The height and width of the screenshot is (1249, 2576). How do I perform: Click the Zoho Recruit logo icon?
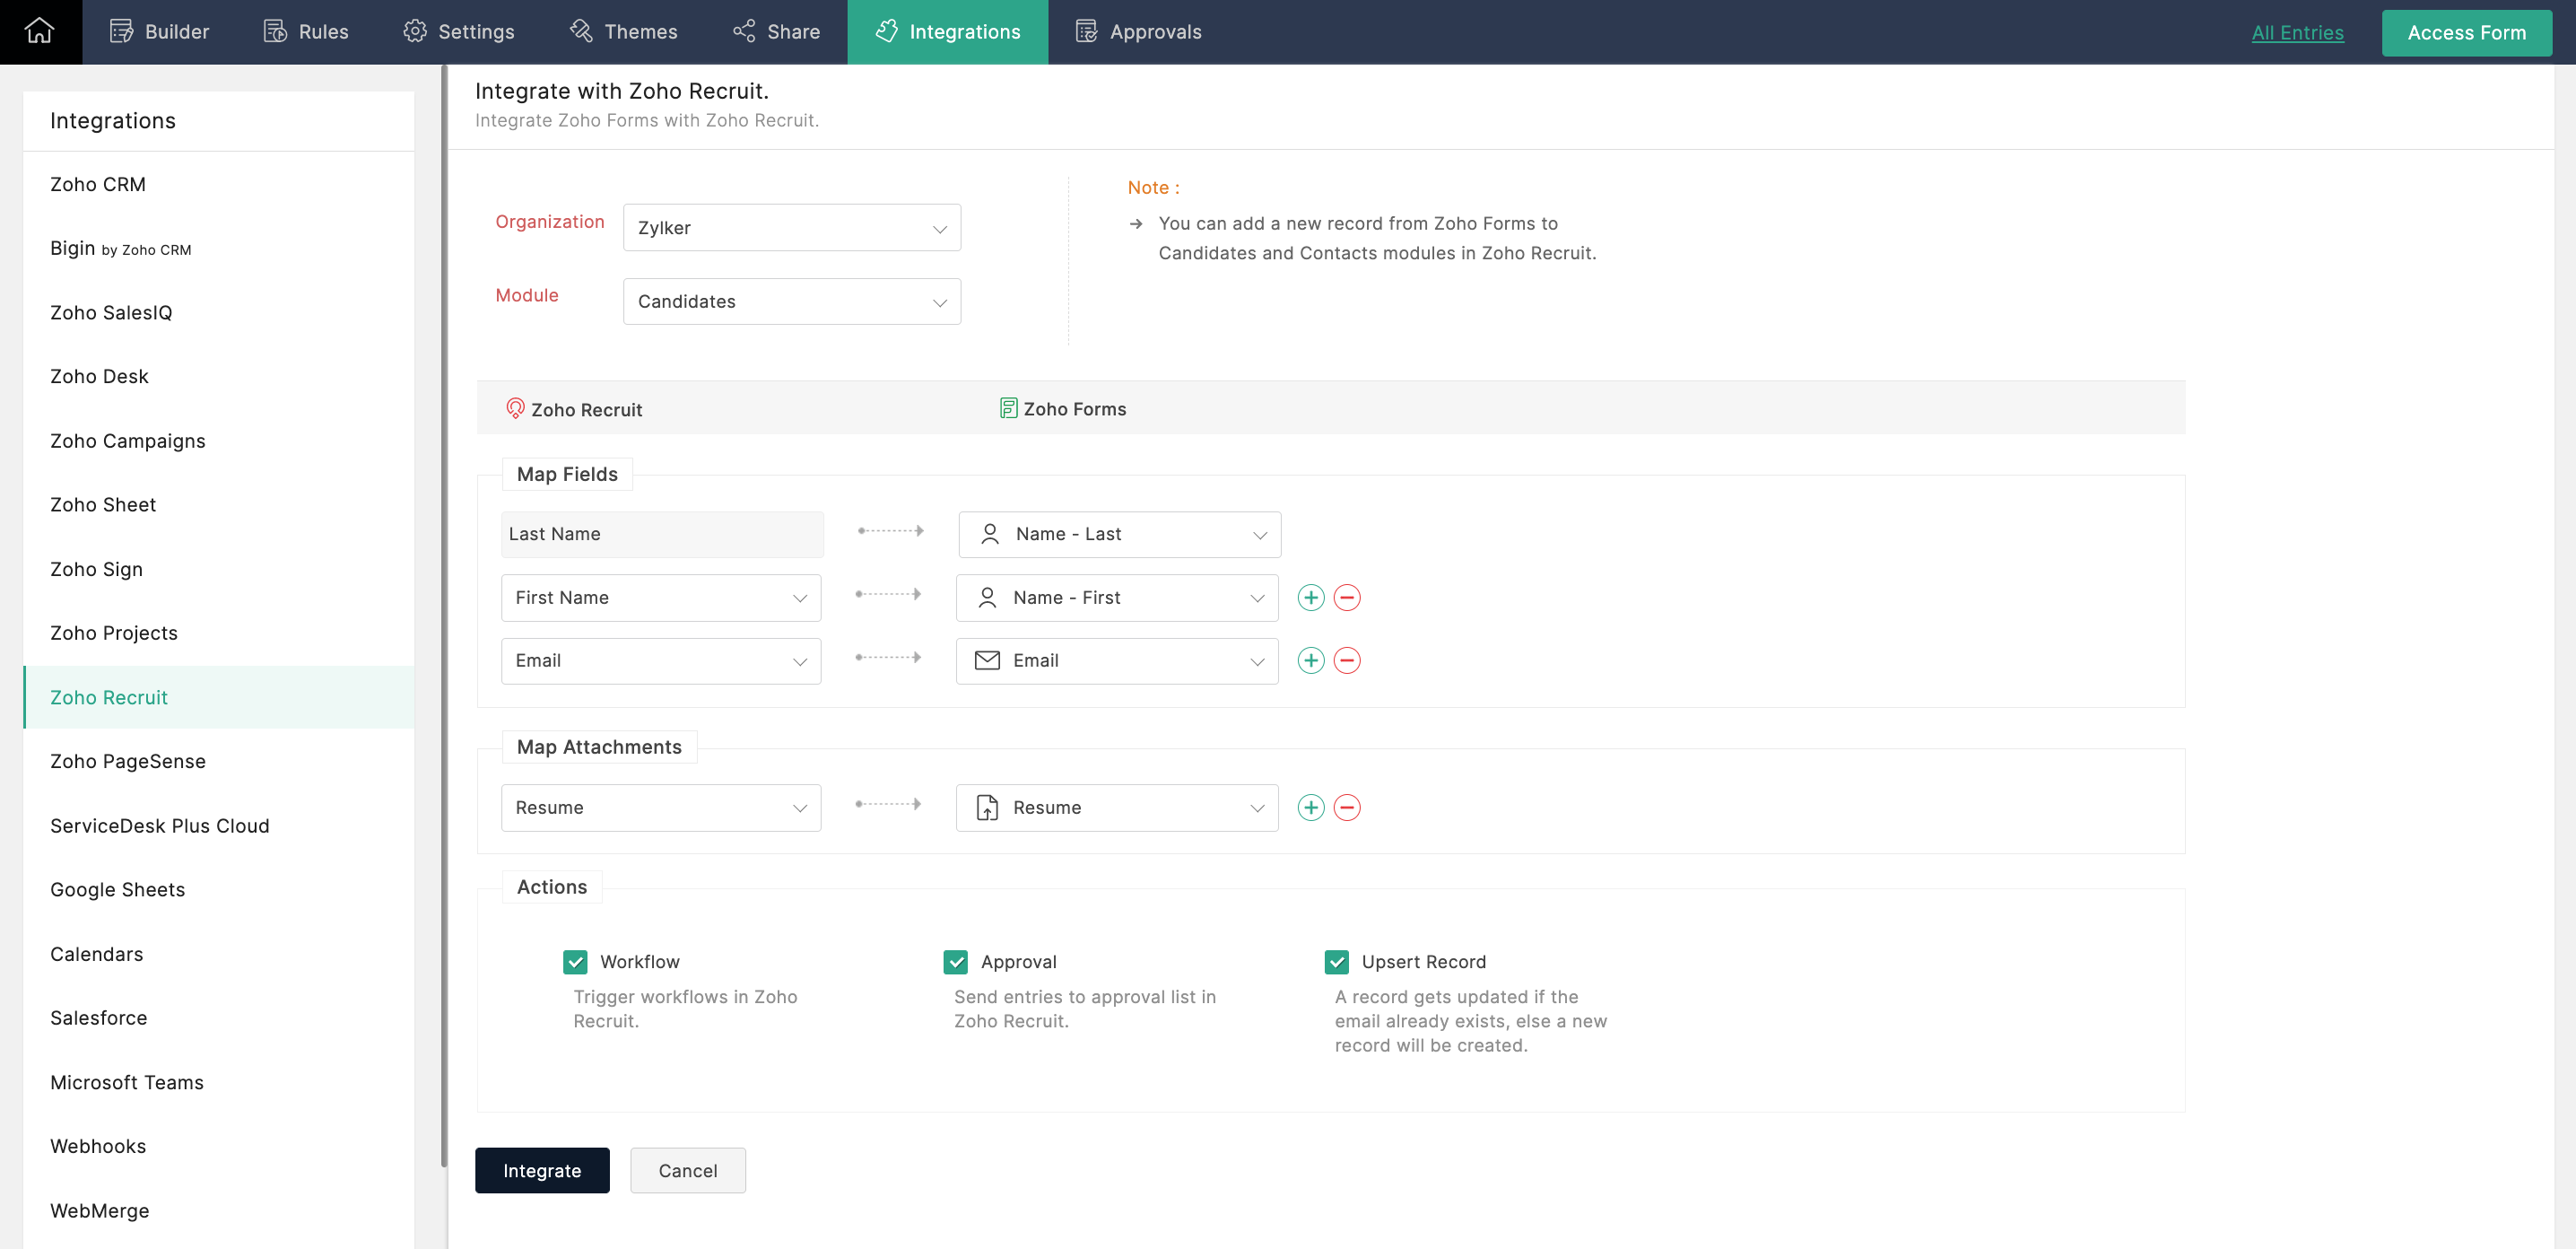point(515,408)
